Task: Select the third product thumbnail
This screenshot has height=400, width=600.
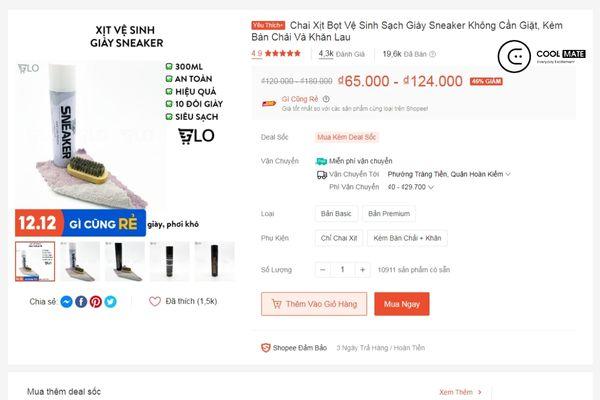Action: 125,261
